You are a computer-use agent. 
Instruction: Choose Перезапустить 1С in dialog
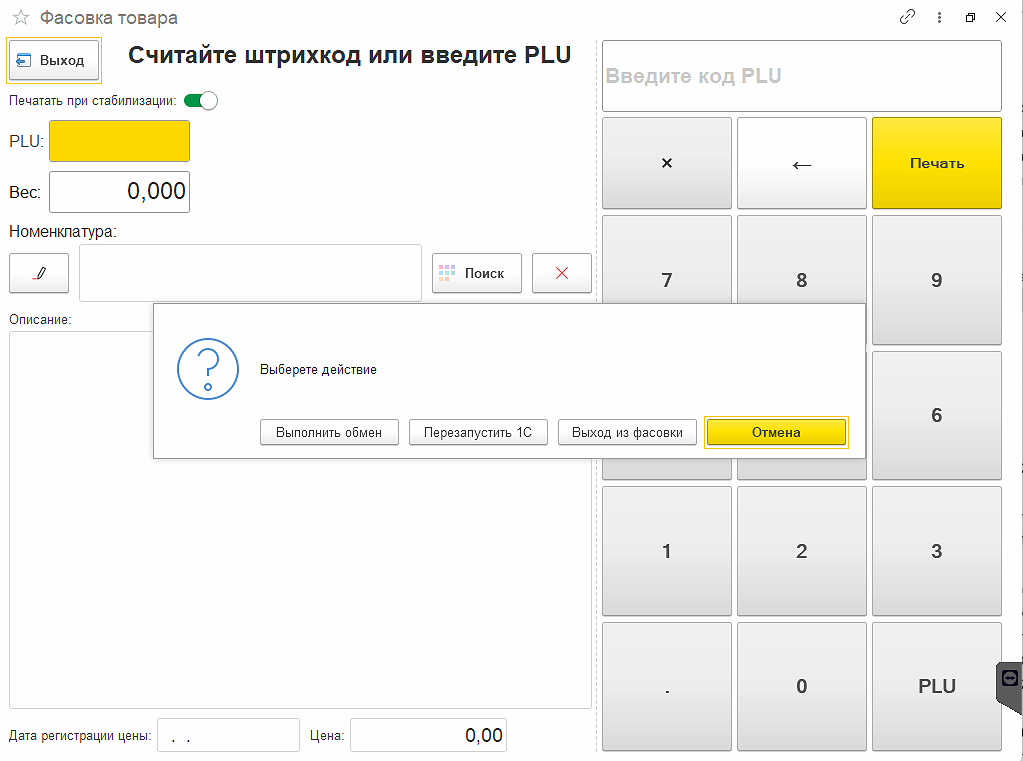click(x=478, y=432)
